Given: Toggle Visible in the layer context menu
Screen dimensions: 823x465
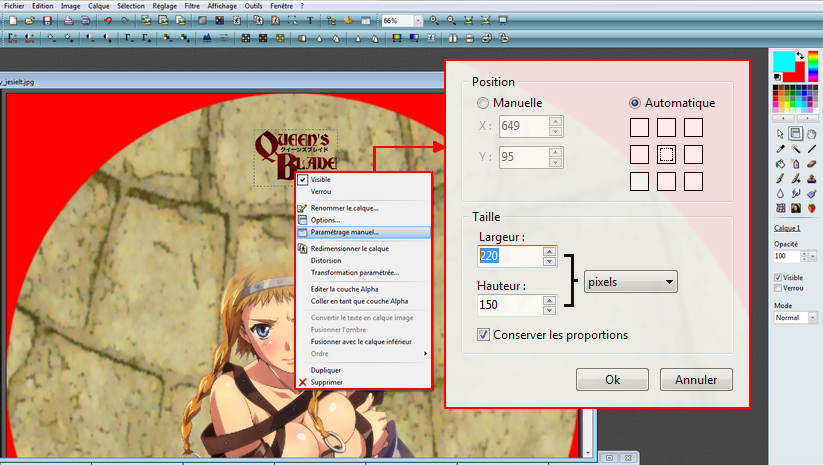Looking at the screenshot, I should pyautogui.click(x=363, y=179).
